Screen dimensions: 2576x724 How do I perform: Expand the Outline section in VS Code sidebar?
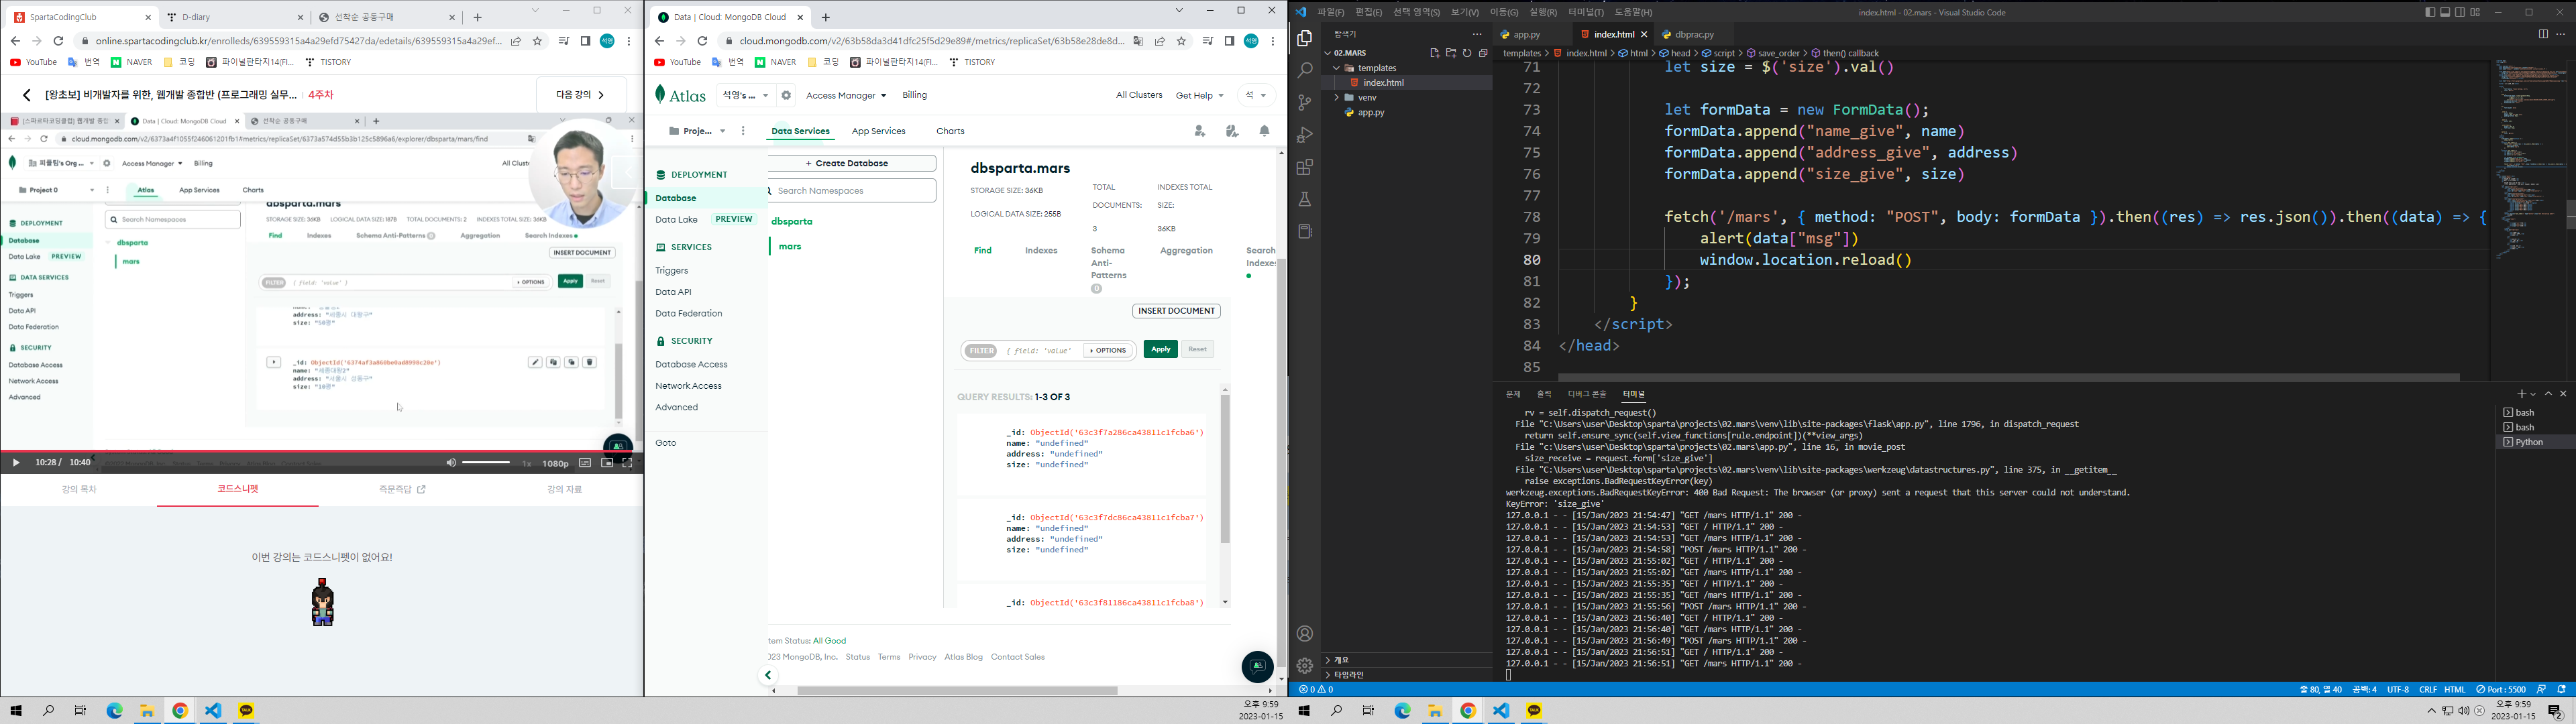pyautogui.click(x=1328, y=660)
